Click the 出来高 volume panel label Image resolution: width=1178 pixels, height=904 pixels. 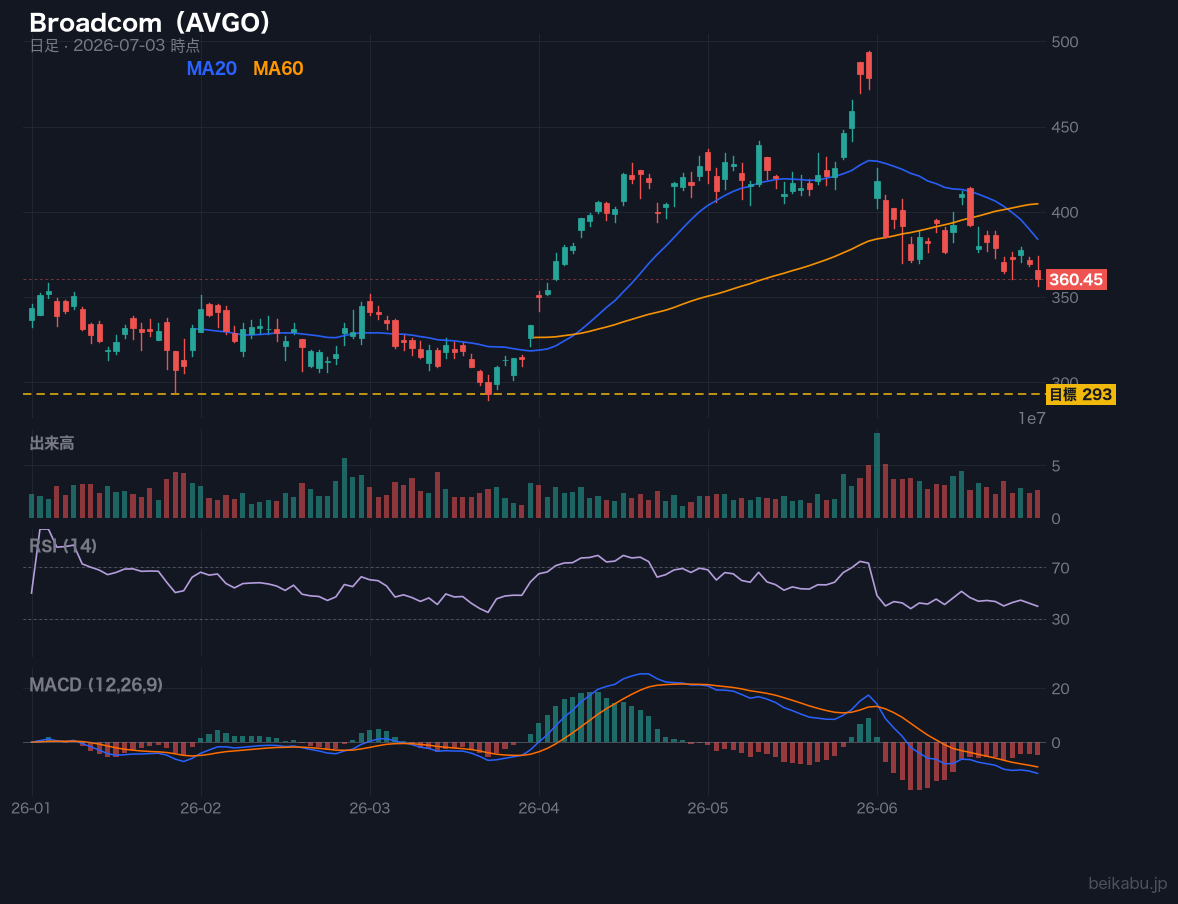tap(52, 443)
